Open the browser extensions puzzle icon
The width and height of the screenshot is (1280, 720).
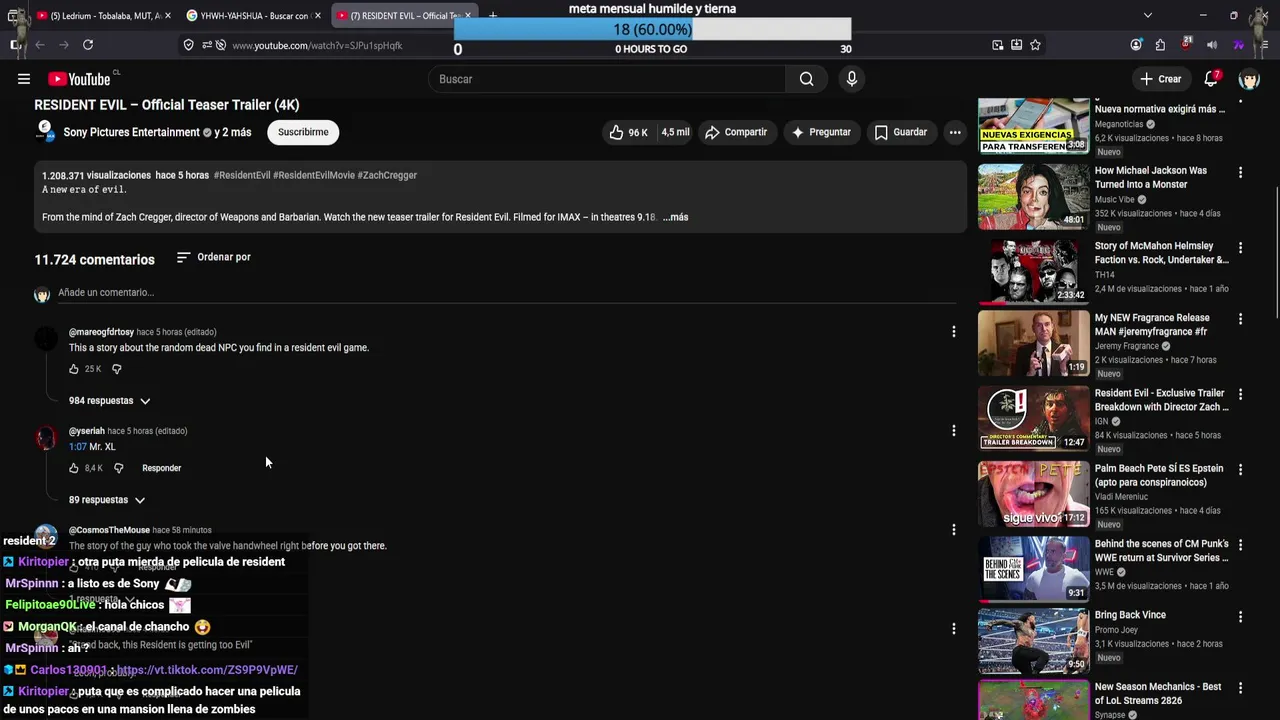[x=1160, y=45]
